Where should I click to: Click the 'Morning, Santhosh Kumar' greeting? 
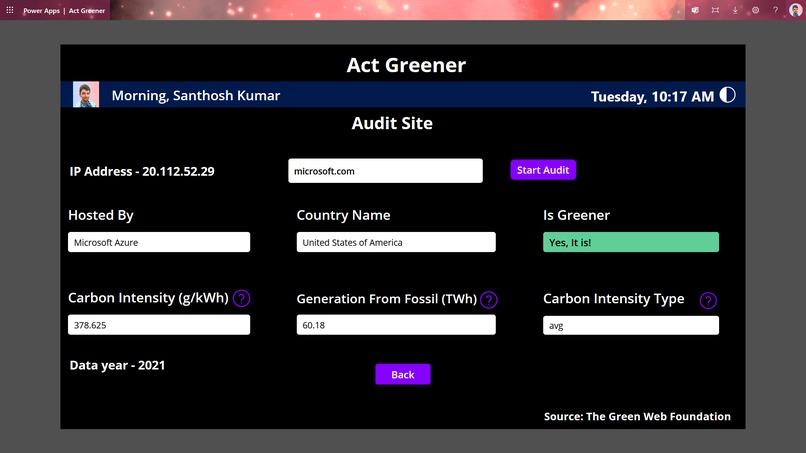(x=196, y=96)
